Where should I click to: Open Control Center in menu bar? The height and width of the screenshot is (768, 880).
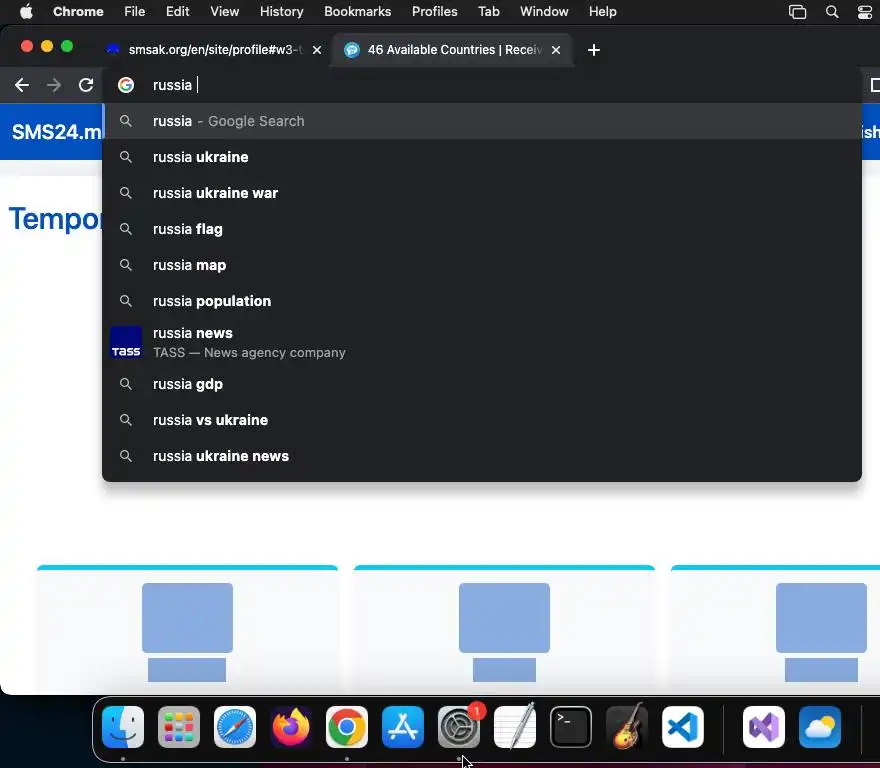tap(865, 12)
